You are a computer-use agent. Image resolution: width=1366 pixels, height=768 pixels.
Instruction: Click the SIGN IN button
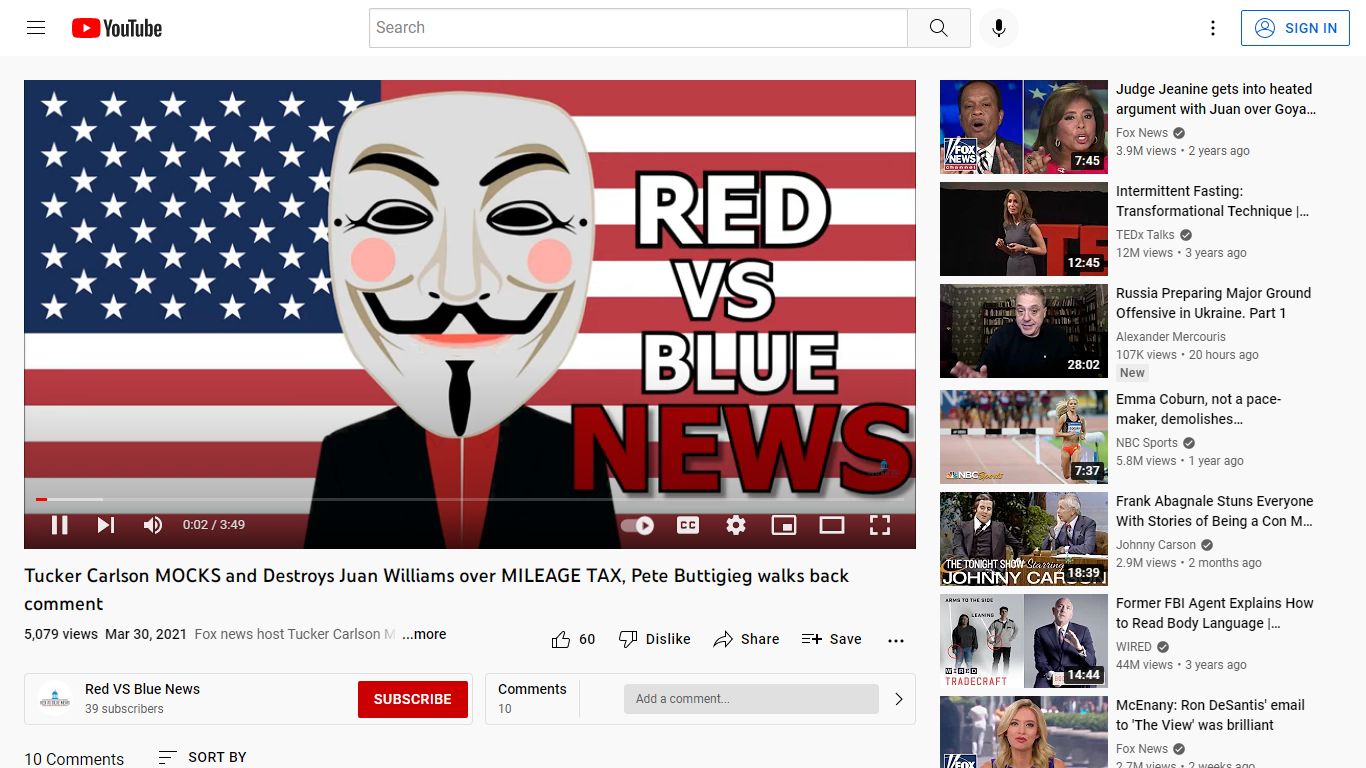click(x=1295, y=28)
